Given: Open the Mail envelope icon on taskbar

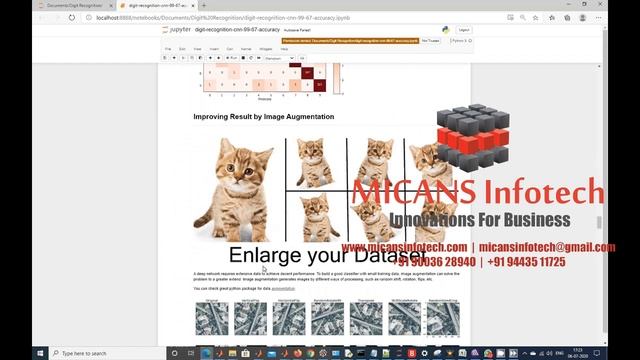Looking at the screenshot, I should click(271, 353).
